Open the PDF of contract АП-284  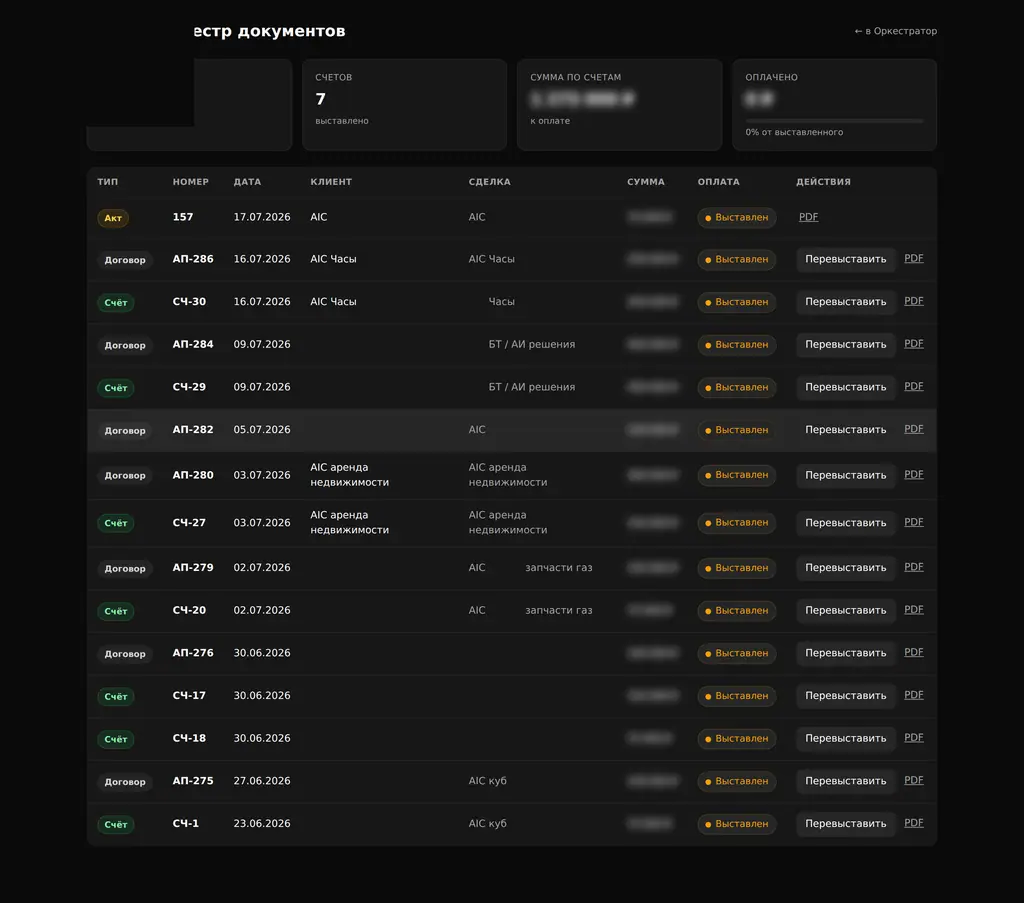click(914, 343)
